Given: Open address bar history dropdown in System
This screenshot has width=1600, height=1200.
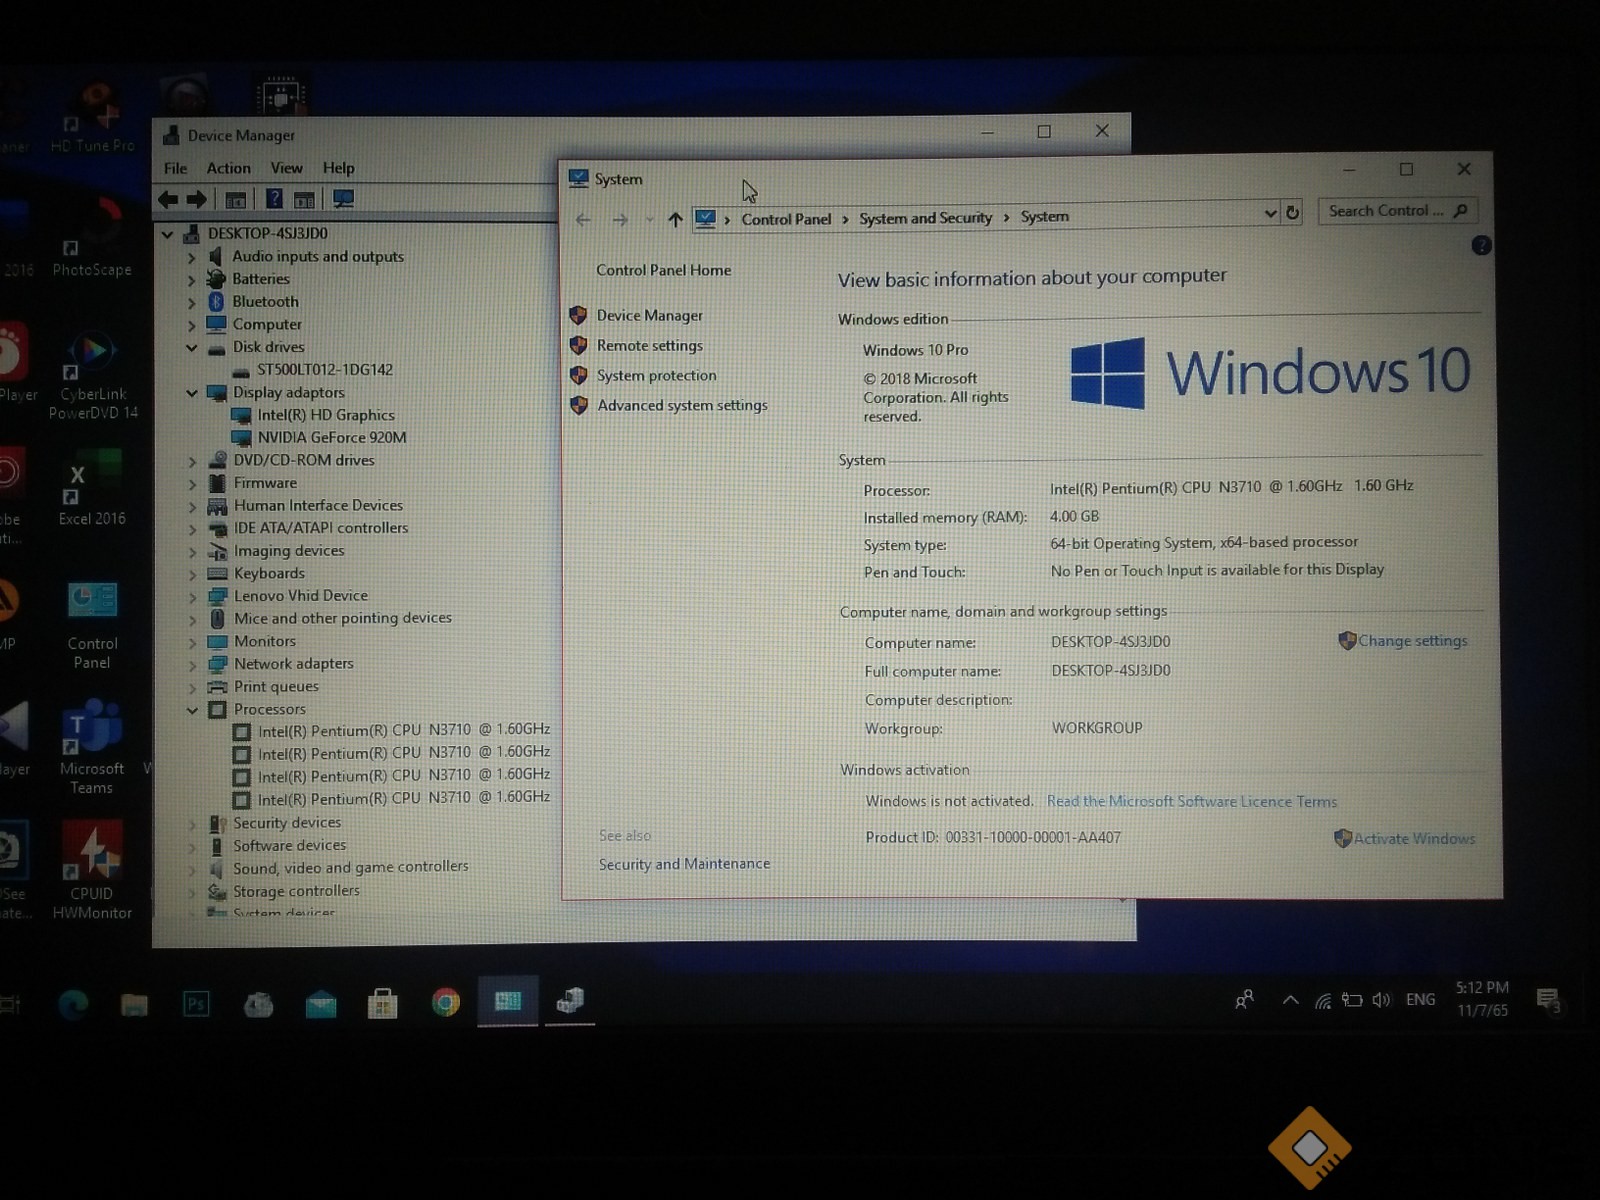Looking at the screenshot, I should pos(1270,213).
